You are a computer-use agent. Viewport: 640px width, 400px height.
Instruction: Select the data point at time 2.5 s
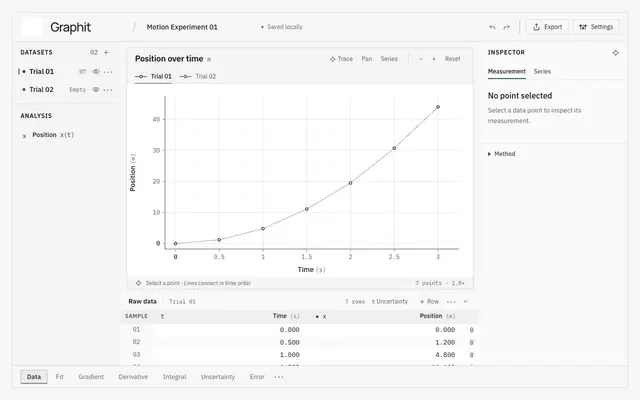tap(394, 148)
